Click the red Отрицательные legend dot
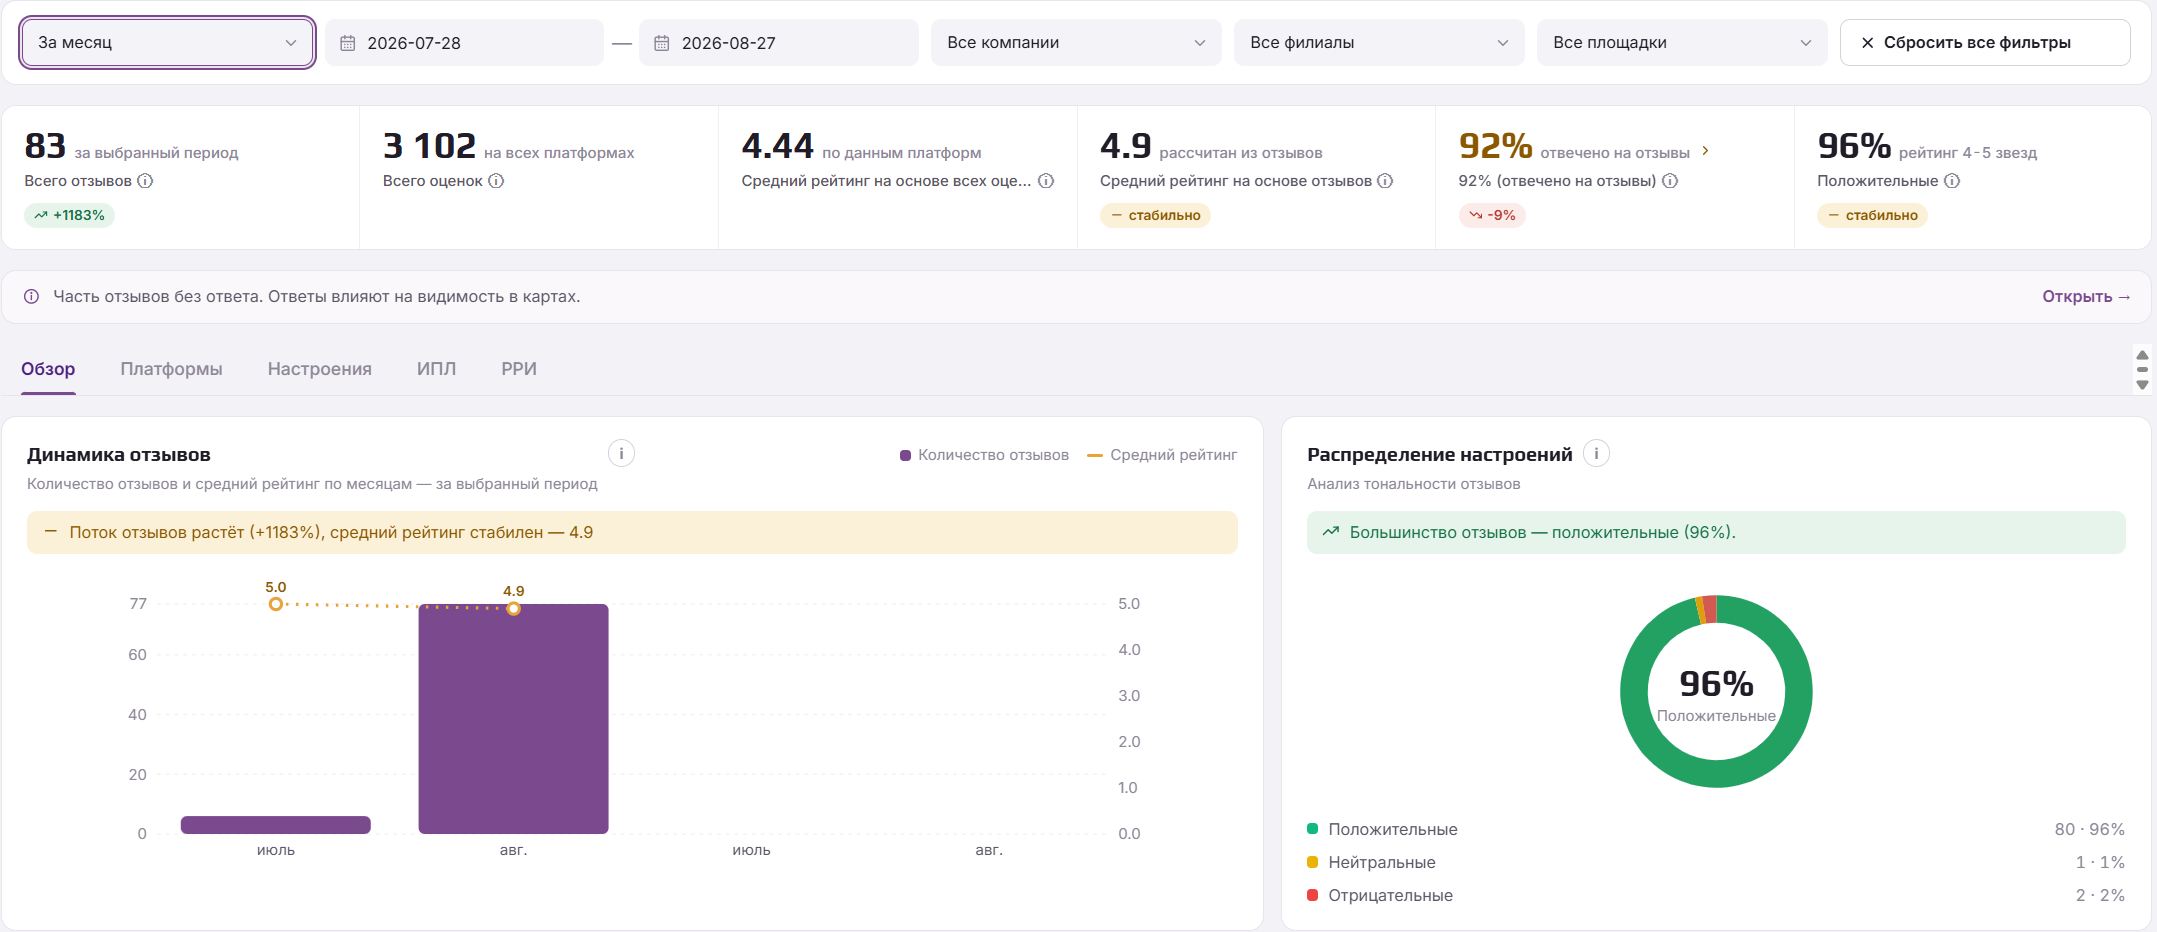This screenshot has width=2157, height=932. point(1313,895)
